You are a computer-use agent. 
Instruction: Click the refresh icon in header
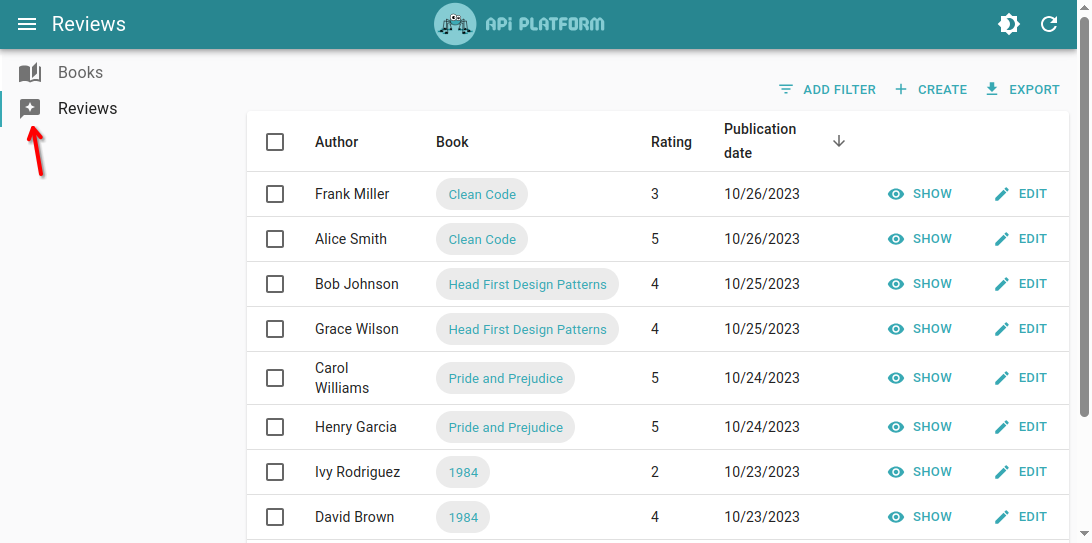pos(1049,24)
